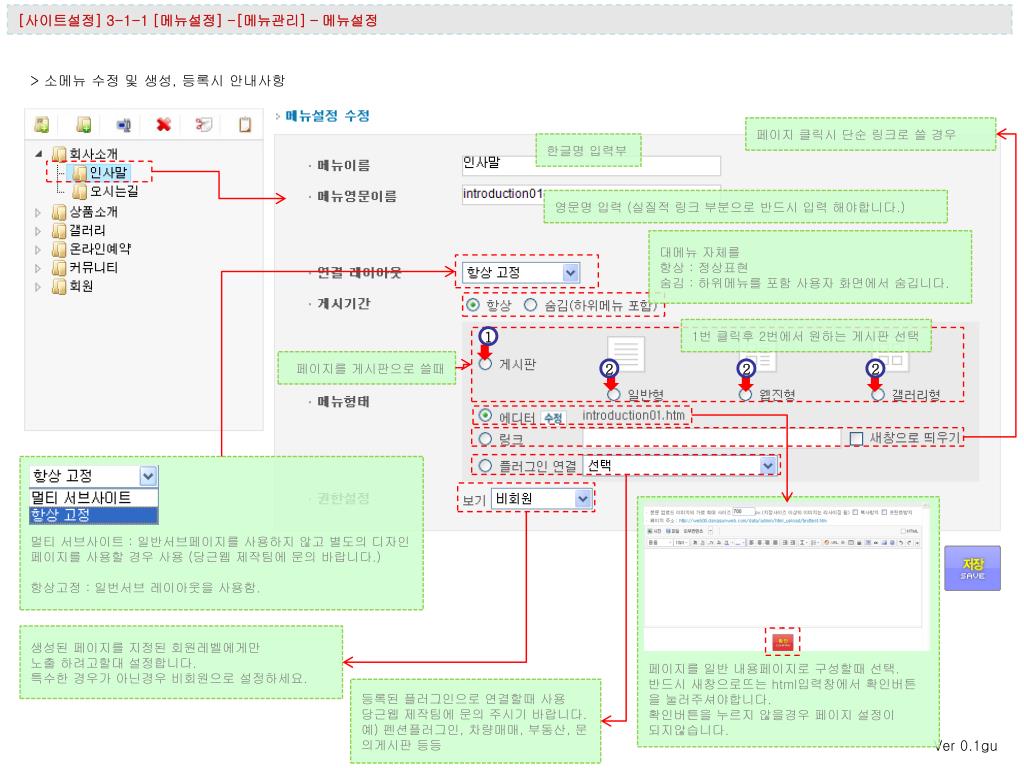Select the 온라인예약 label in tree
Image resolution: width=1024 pixels, height=768 pixels.
click(x=100, y=249)
